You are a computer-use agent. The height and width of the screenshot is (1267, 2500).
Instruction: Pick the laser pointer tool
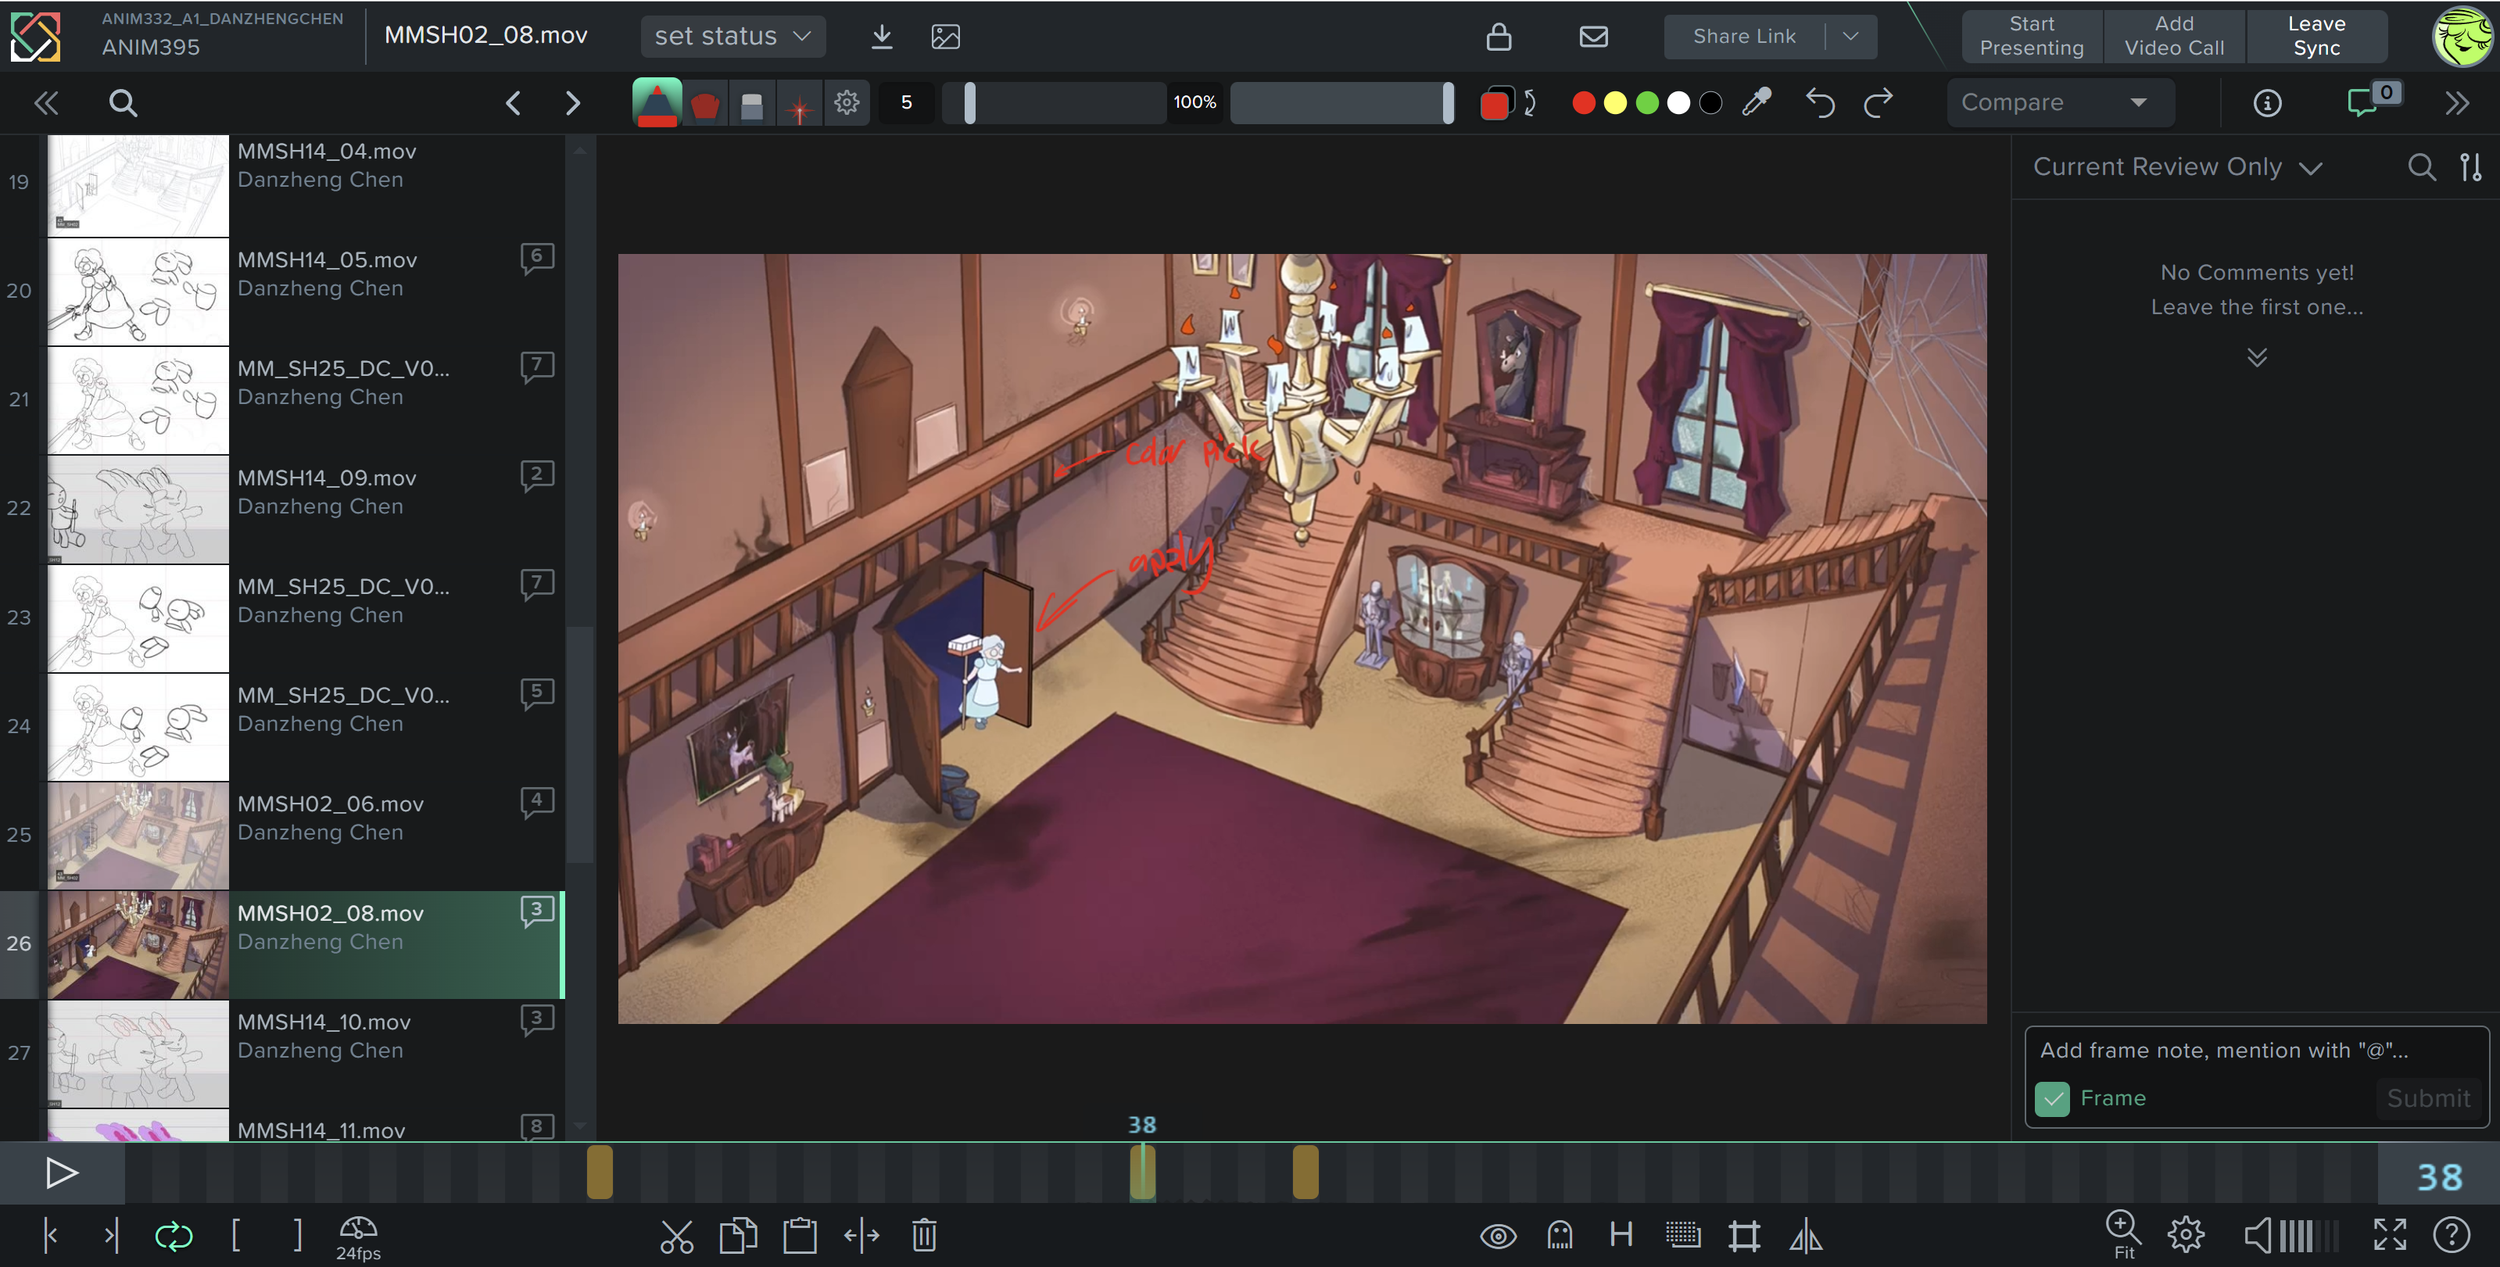(799, 103)
